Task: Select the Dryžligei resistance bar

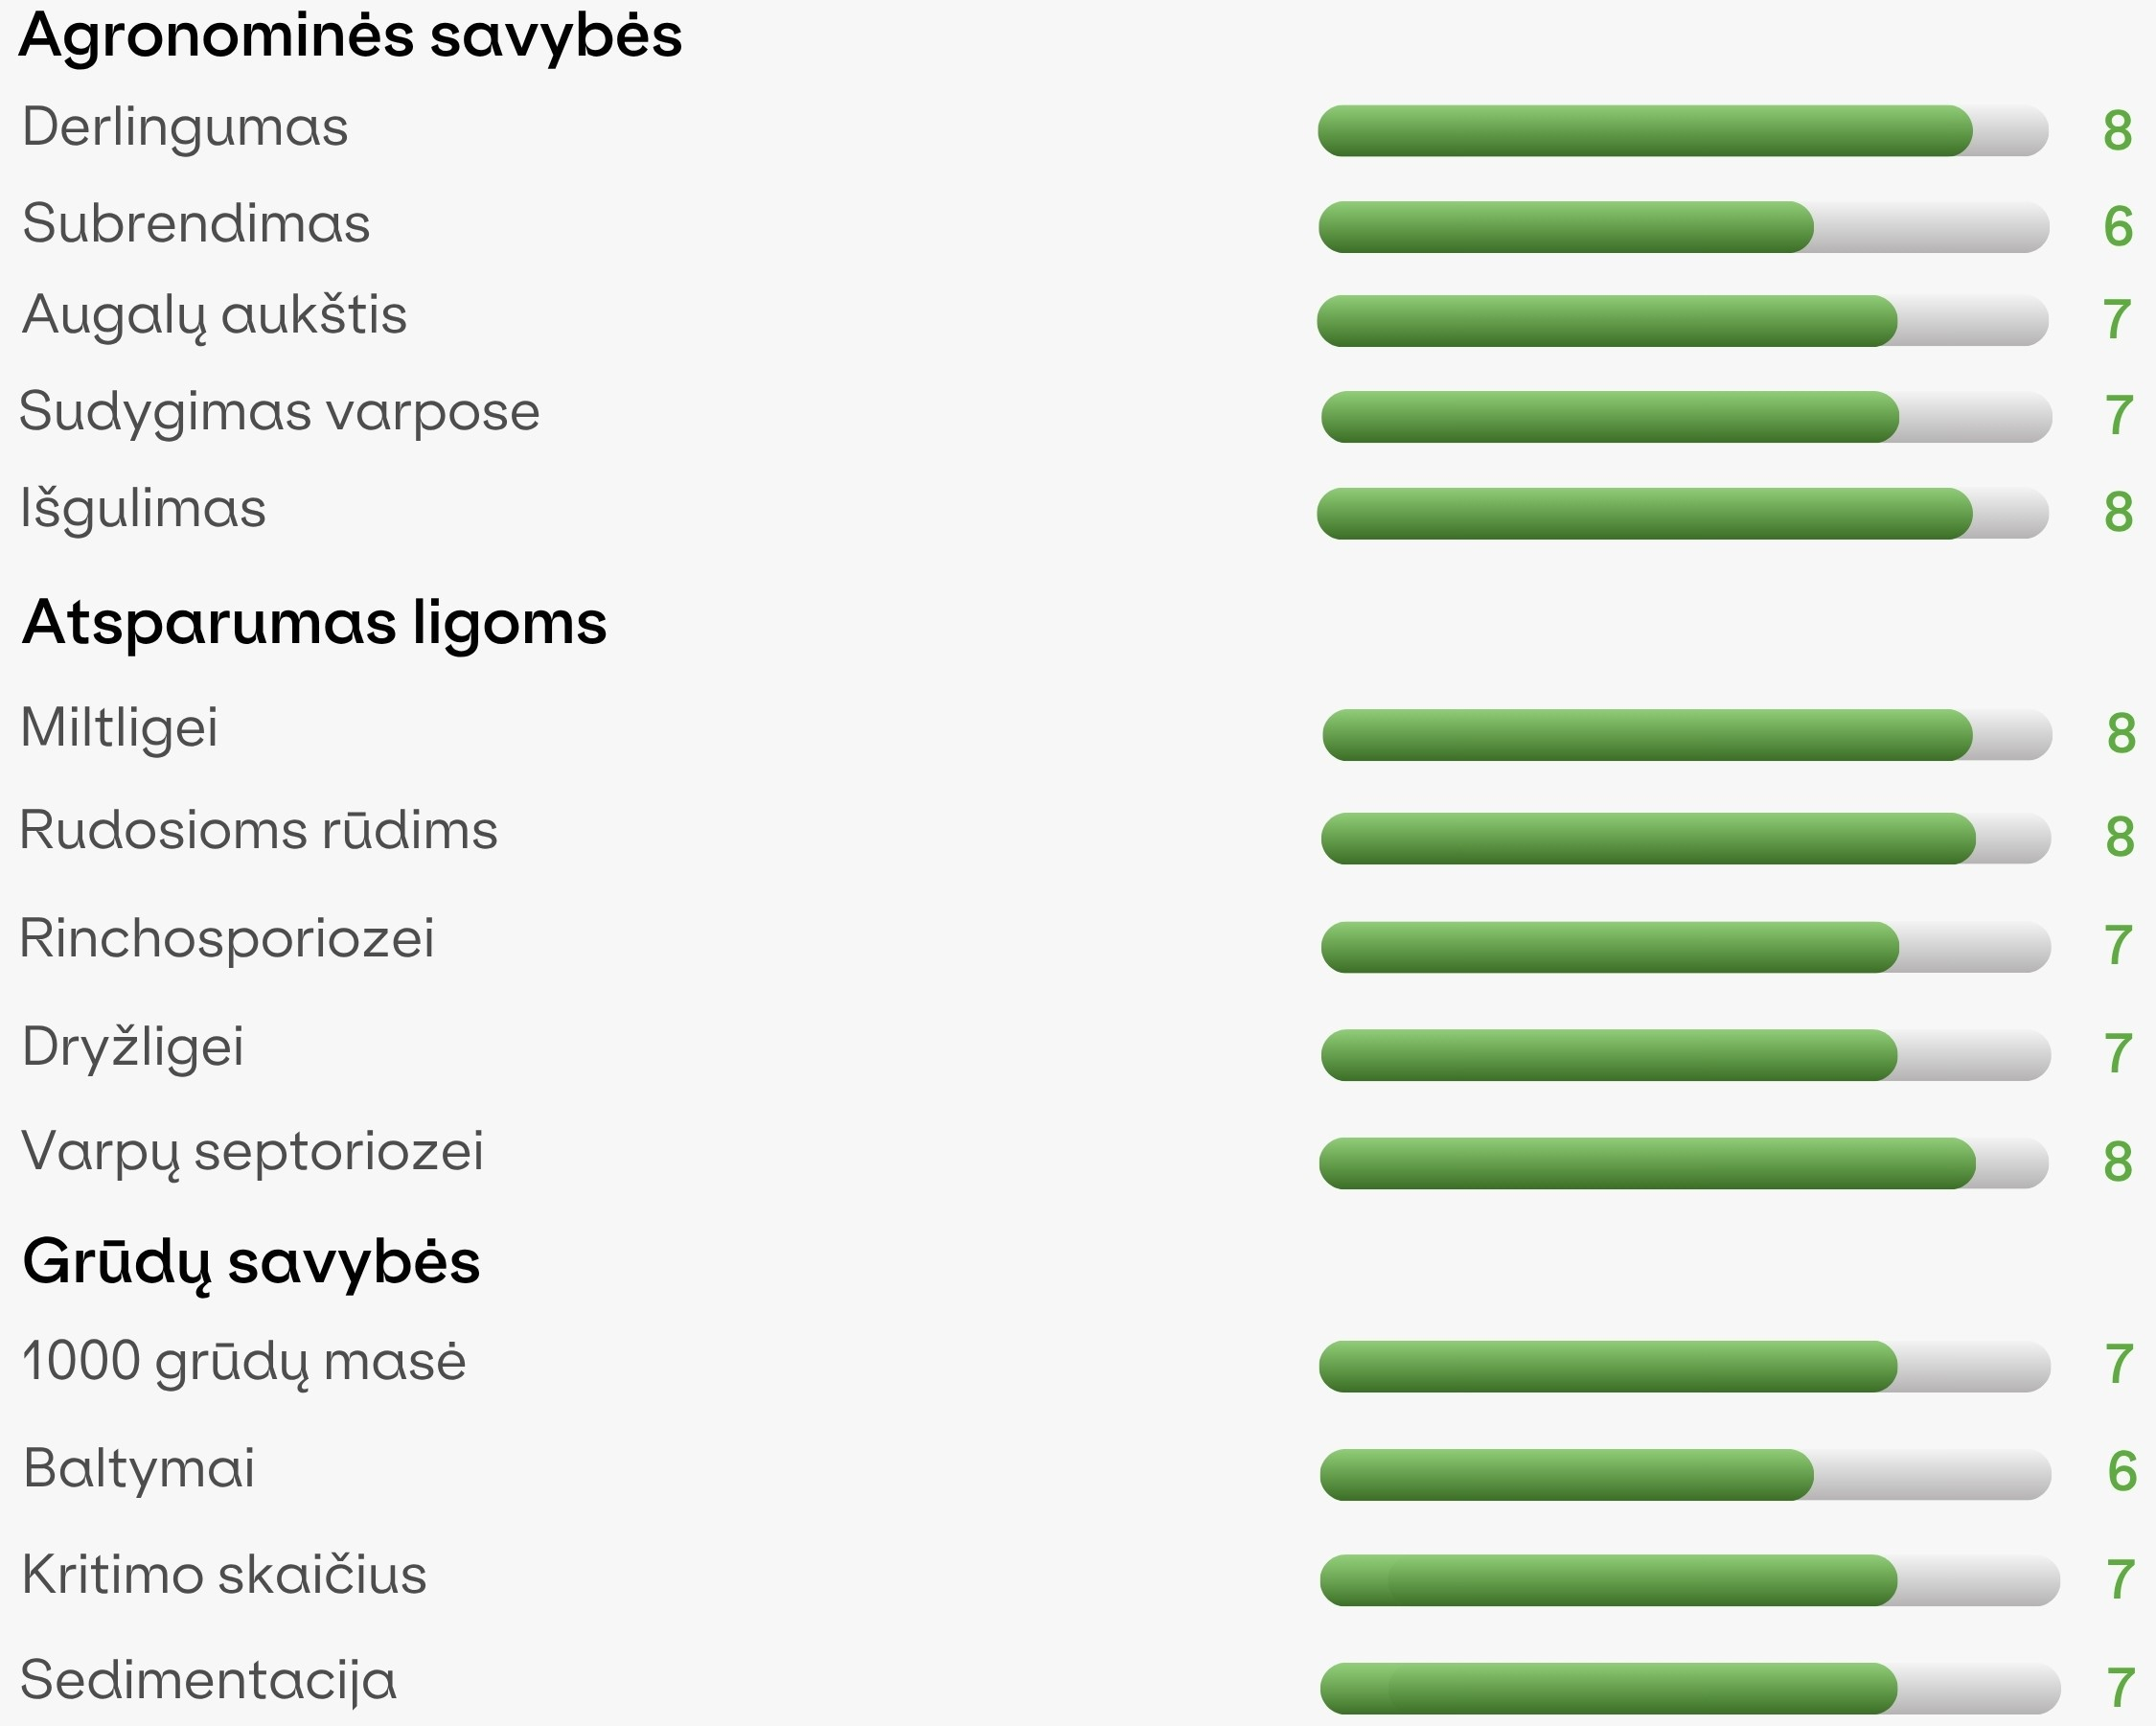Action: [x=1686, y=1055]
